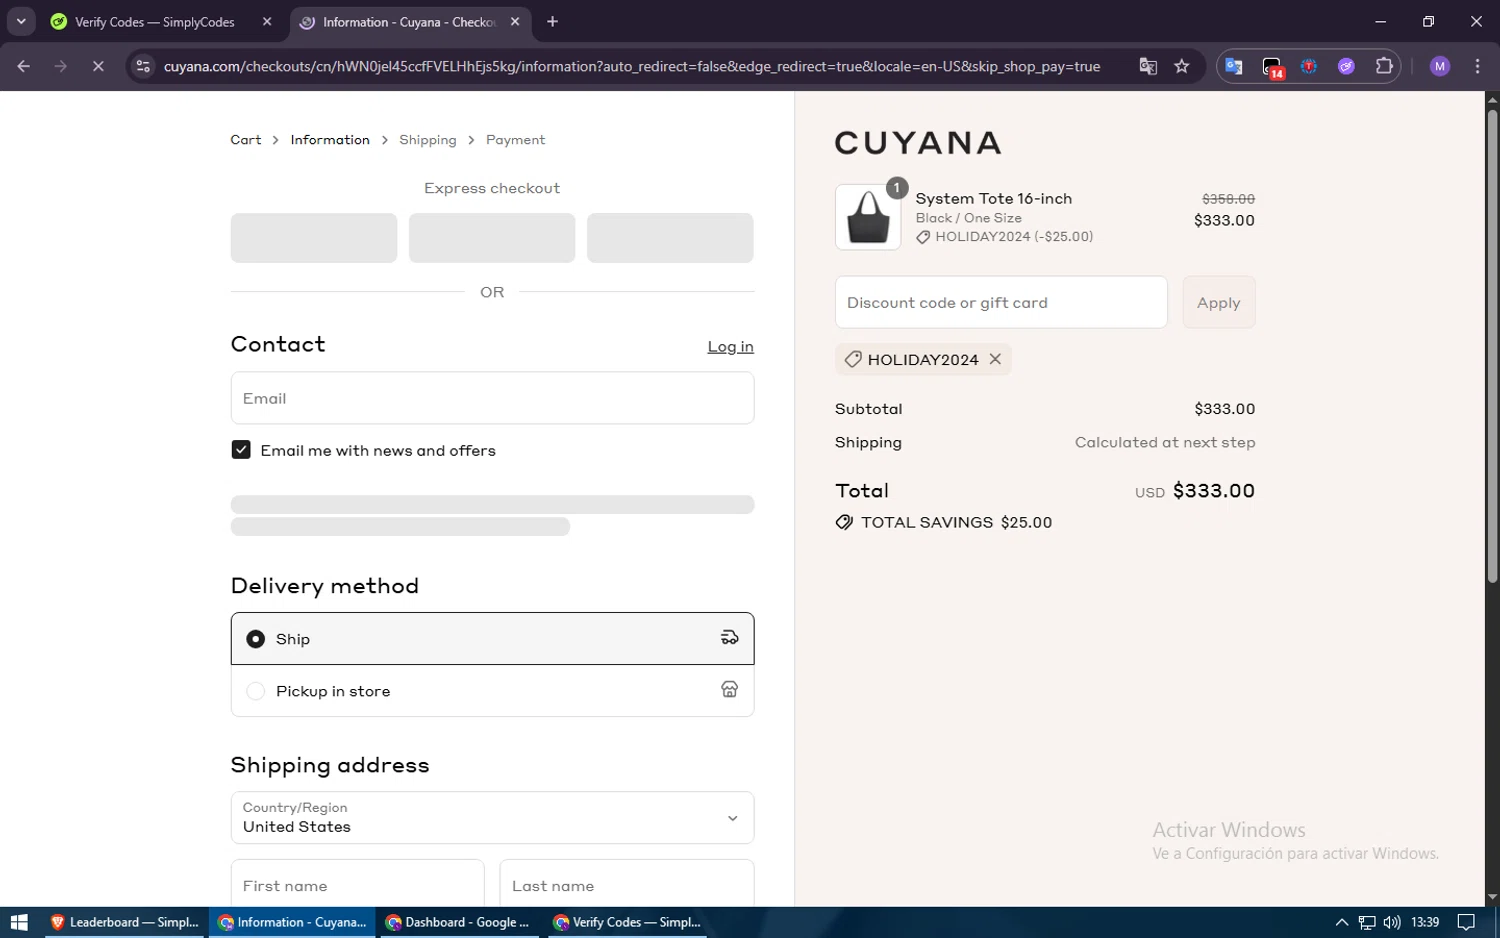Click the page vertical scrollbar
Image resolution: width=1500 pixels, height=938 pixels.
1492,345
